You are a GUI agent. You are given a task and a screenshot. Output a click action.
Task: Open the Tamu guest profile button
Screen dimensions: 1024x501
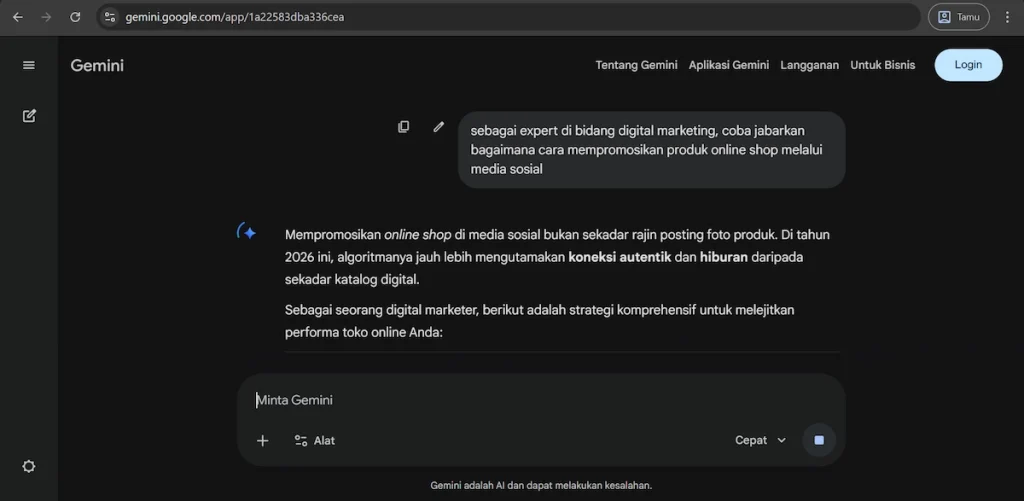coord(959,17)
